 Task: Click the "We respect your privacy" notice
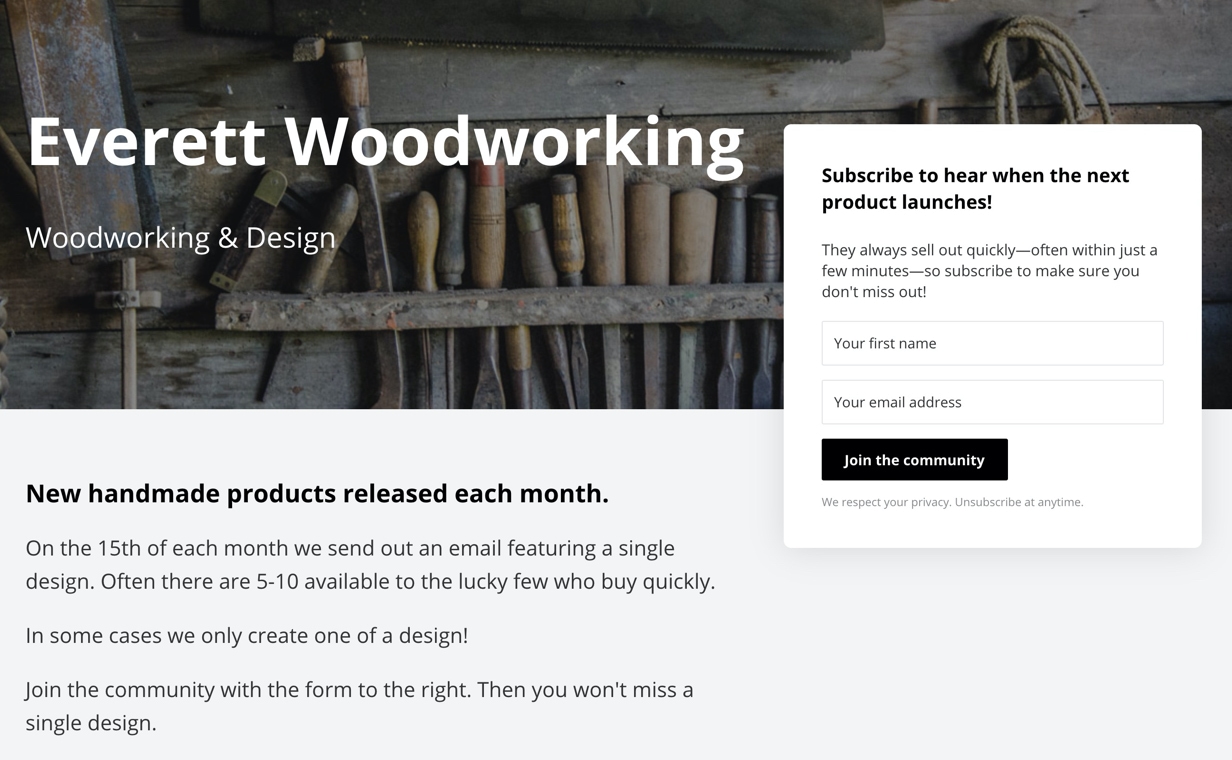tap(886, 502)
